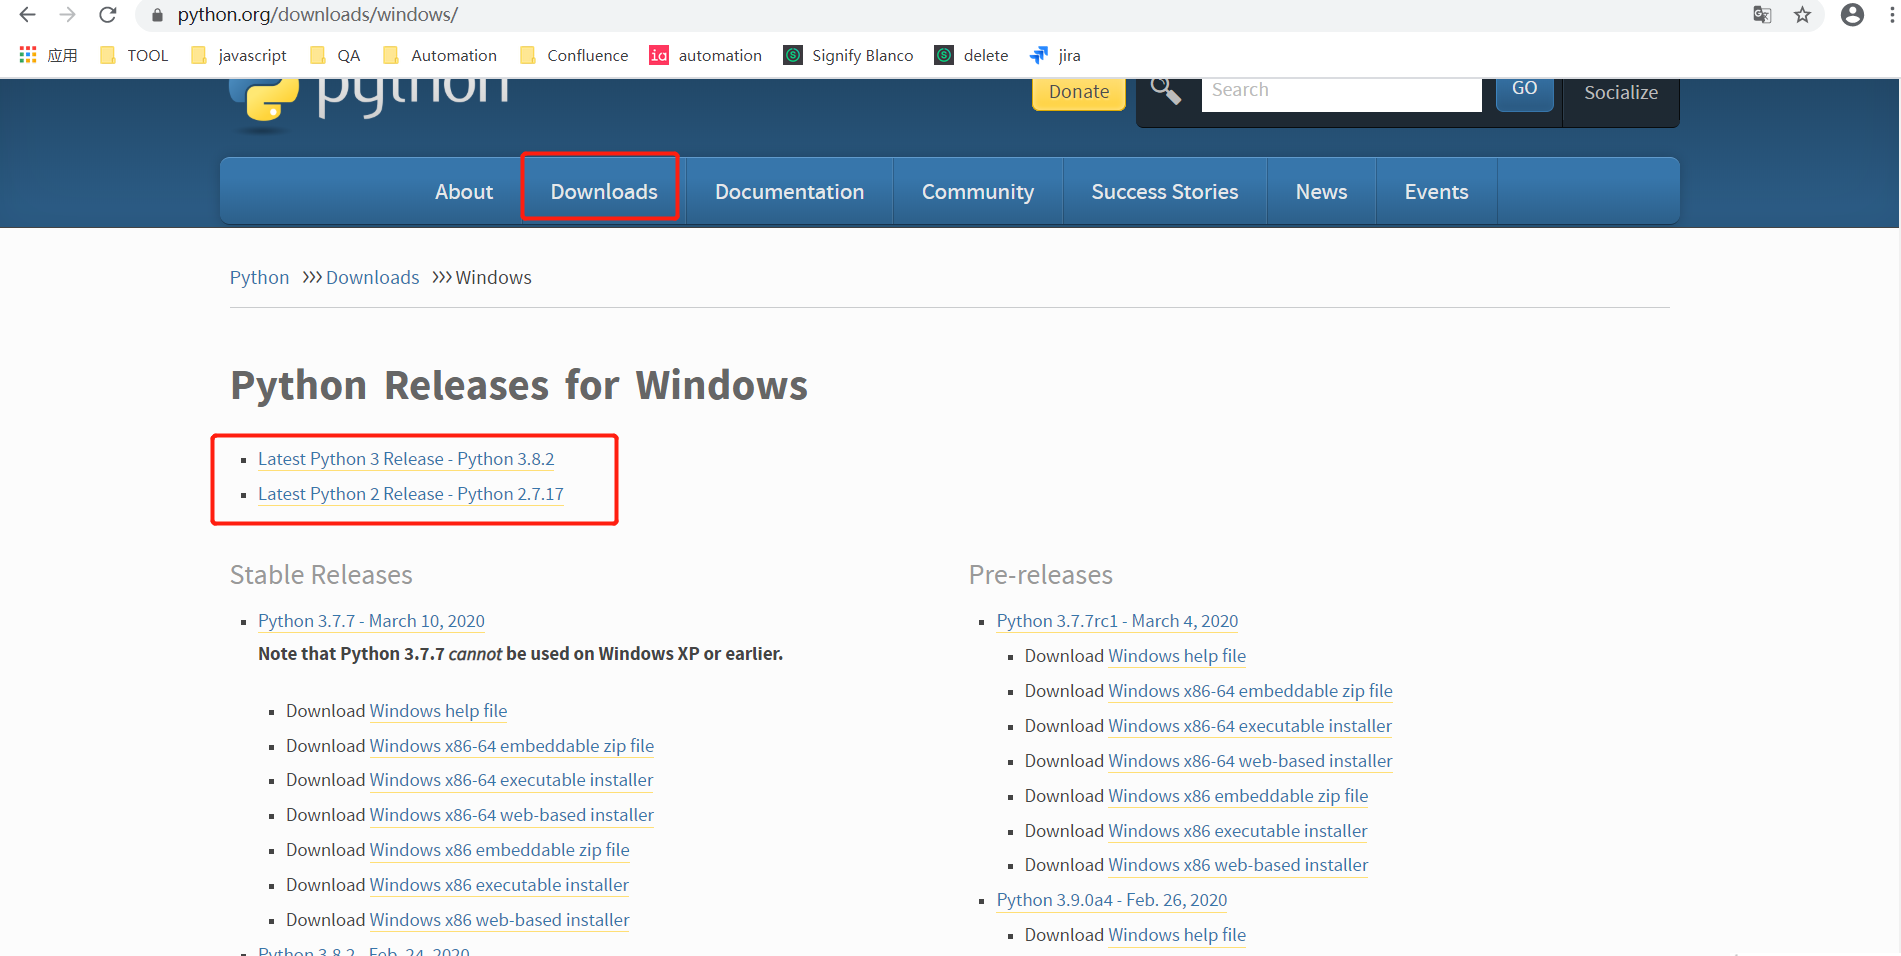Click the browser back arrow

pyautogui.click(x=27, y=15)
